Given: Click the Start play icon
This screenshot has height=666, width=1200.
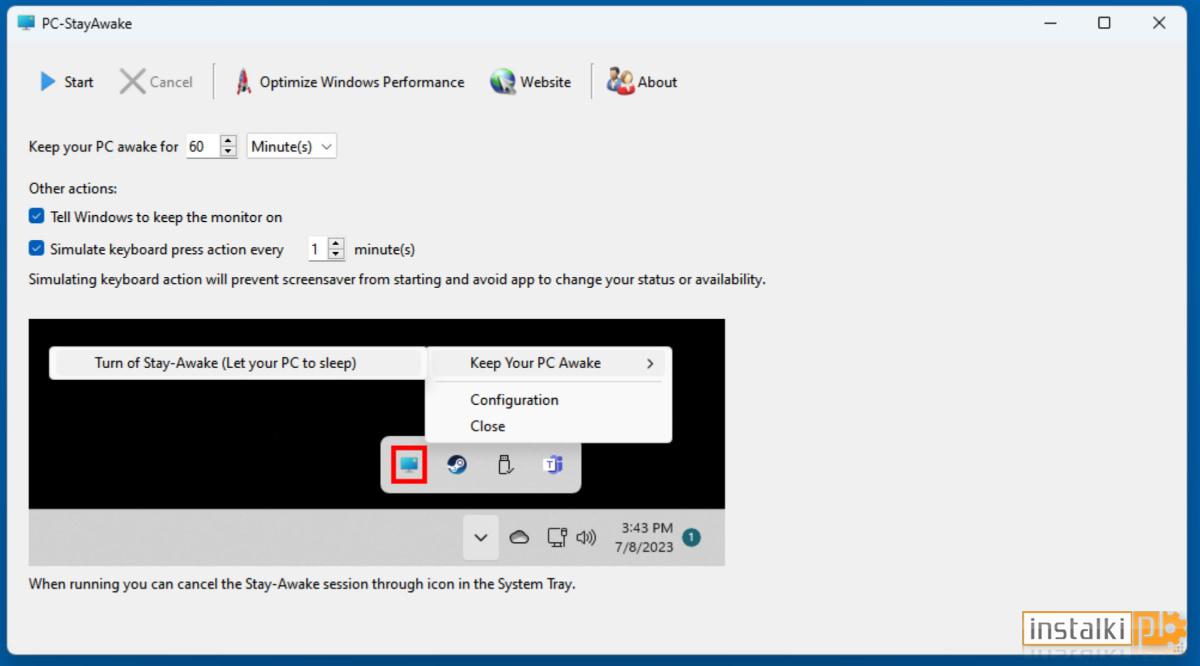Looking at the screenshot, I should click(x=47, y=82).
